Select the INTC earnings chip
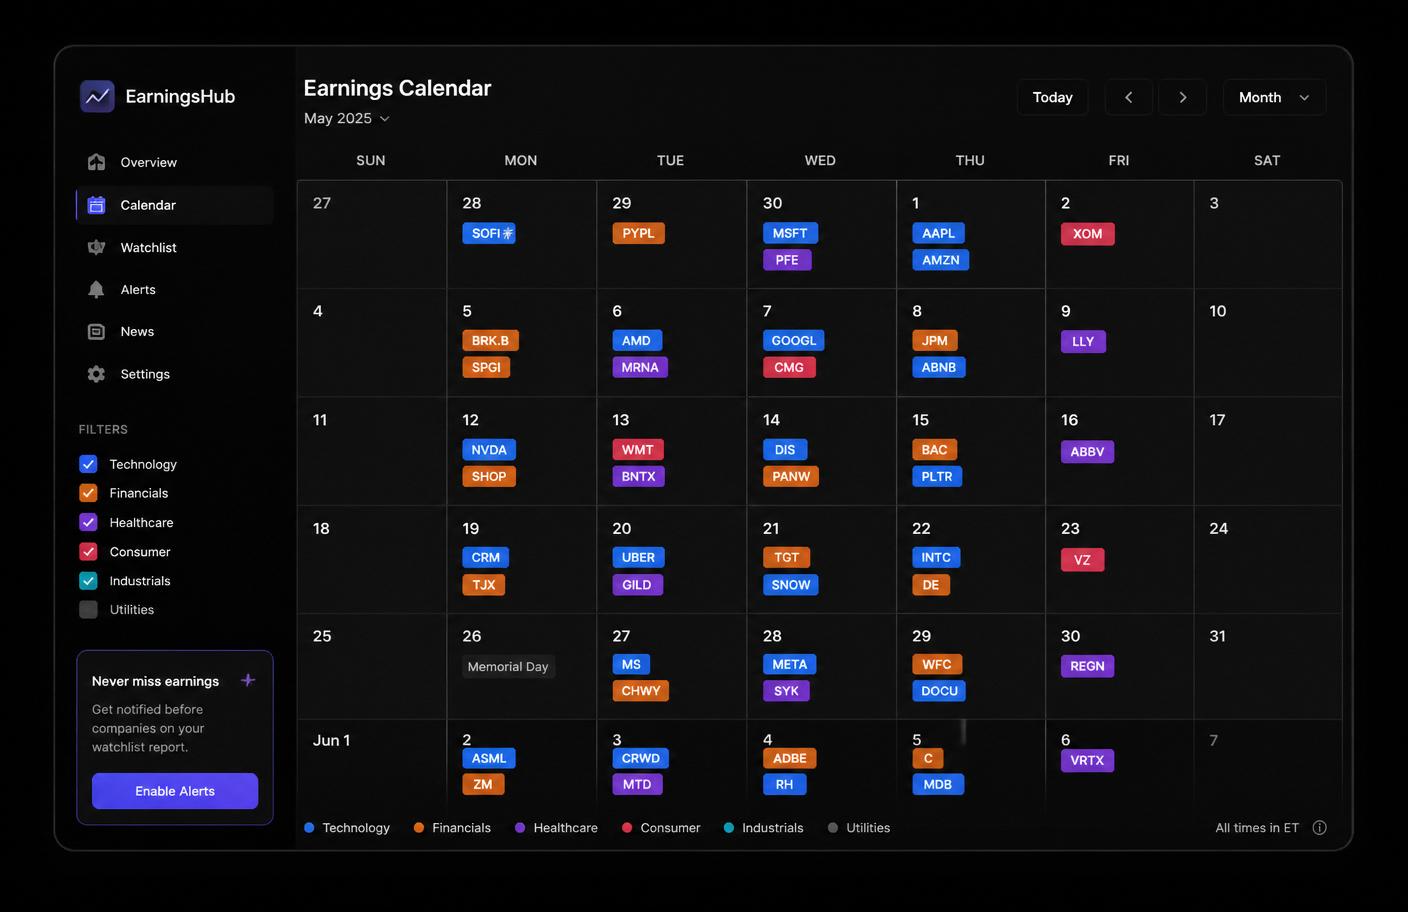 [x=936, y=557]
